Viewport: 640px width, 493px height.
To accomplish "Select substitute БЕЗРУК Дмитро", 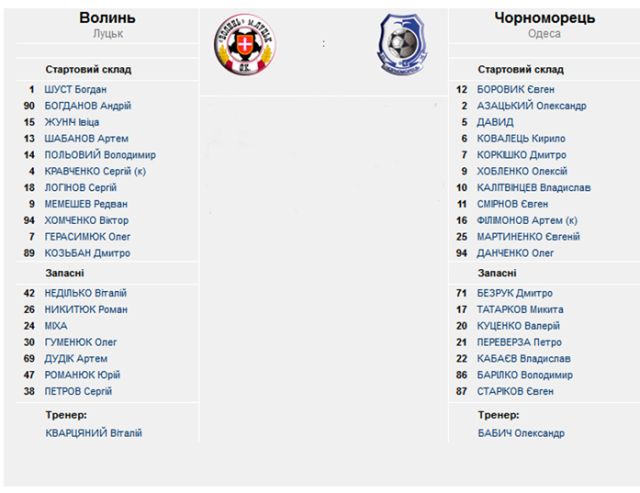I will coord(515,293).
